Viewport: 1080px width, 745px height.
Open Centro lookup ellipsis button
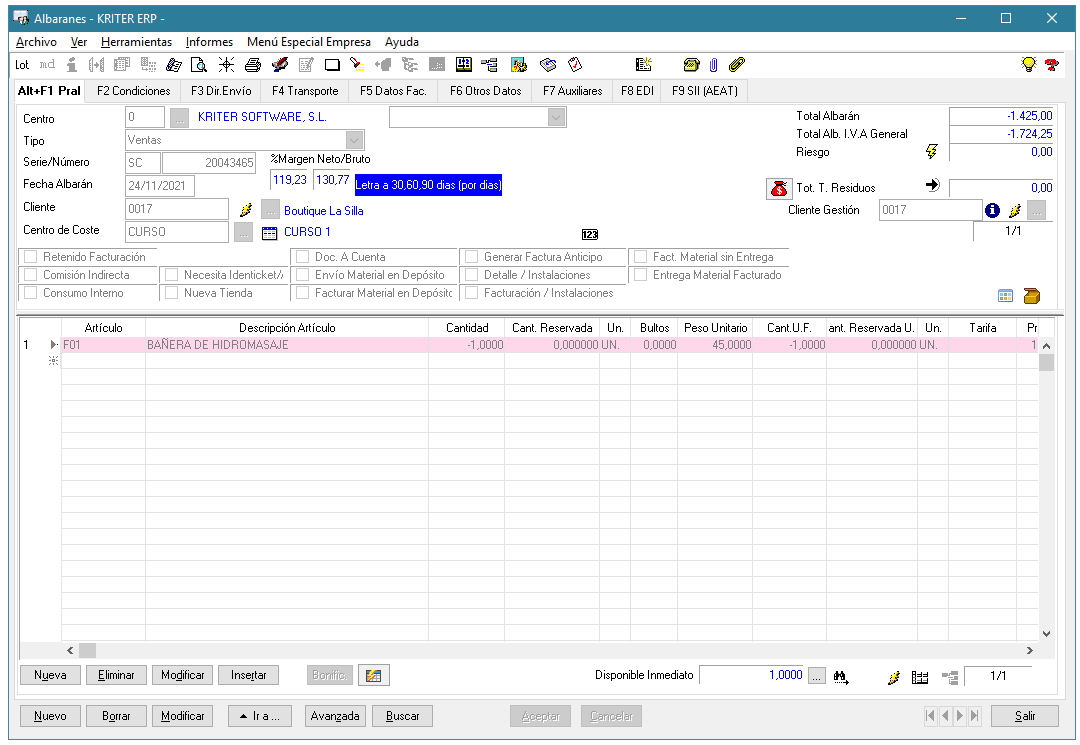pyautogui.click(x=179, y=118)
